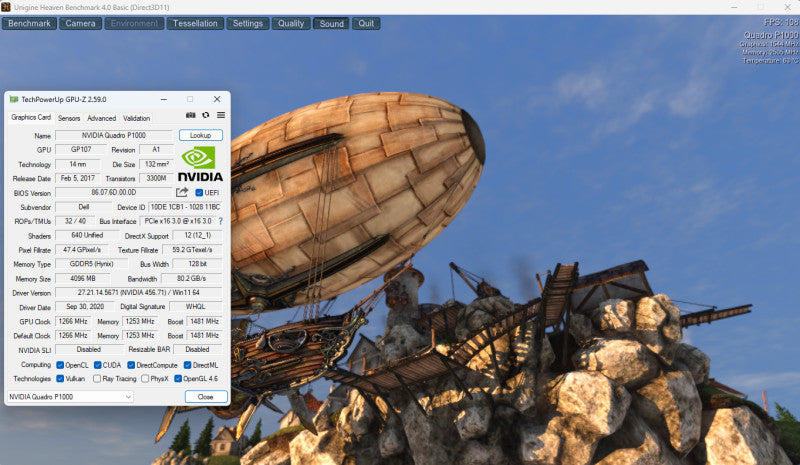Click the Driver Version field

click(x=139, y=292)
